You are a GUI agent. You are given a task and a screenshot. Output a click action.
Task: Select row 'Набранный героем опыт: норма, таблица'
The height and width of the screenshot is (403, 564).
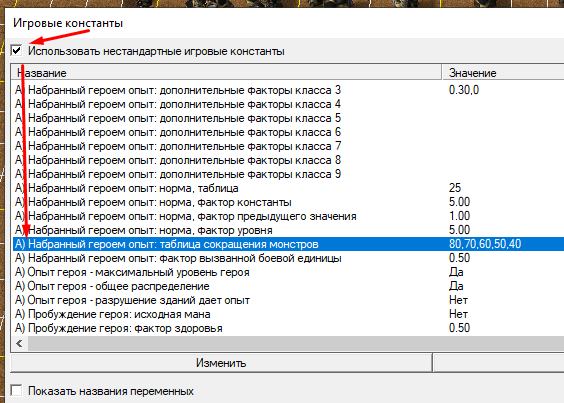288,188
